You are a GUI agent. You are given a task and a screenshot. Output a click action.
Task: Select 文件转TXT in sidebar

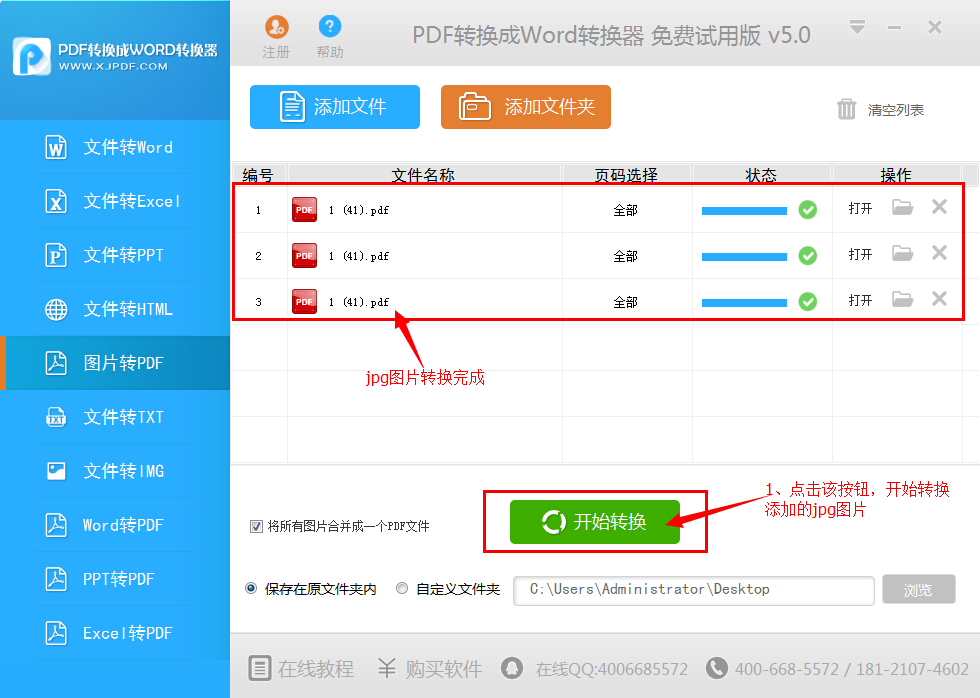point(115,417)
